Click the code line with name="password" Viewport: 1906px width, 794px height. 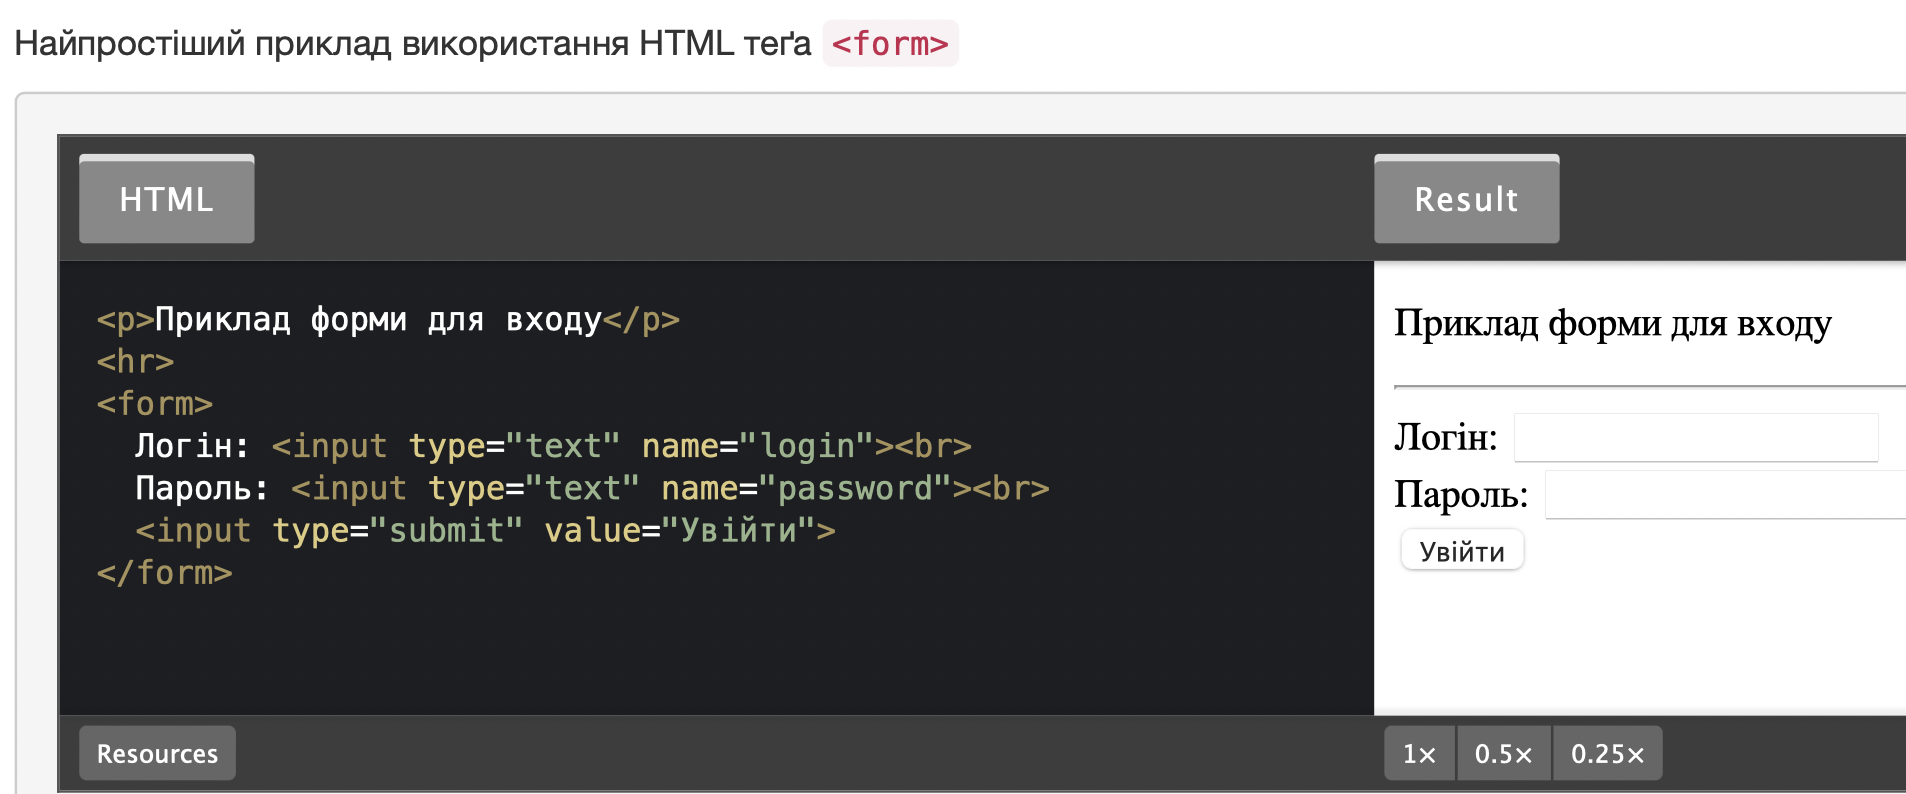point(591,489)
